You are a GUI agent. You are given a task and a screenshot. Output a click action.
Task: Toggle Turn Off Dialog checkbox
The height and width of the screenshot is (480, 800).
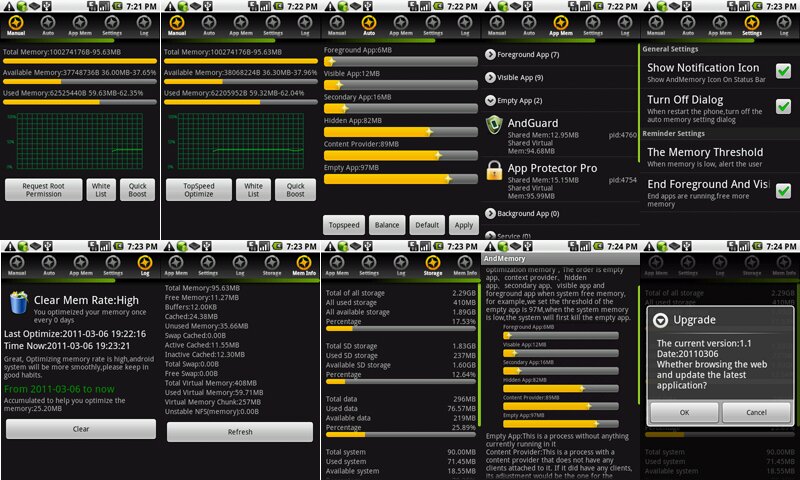pos(783,106)
